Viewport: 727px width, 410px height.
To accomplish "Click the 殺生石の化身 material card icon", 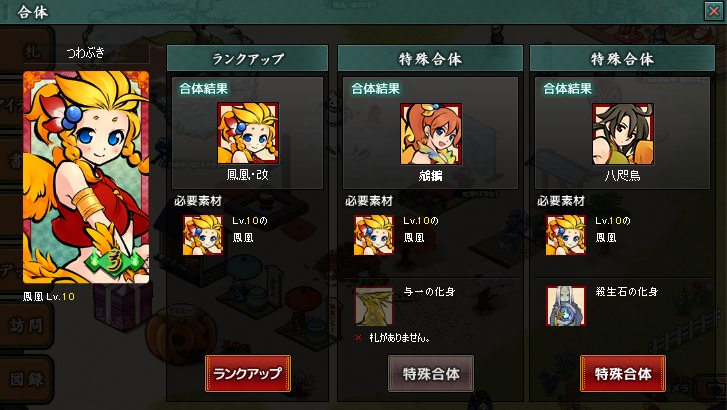I will pos(566,306).
